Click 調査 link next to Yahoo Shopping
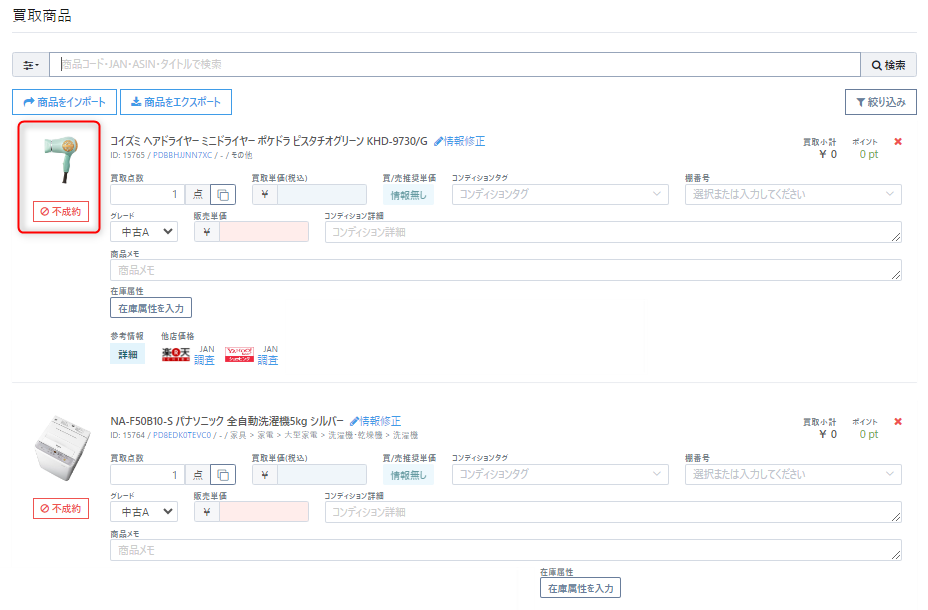 click(268, 360)
